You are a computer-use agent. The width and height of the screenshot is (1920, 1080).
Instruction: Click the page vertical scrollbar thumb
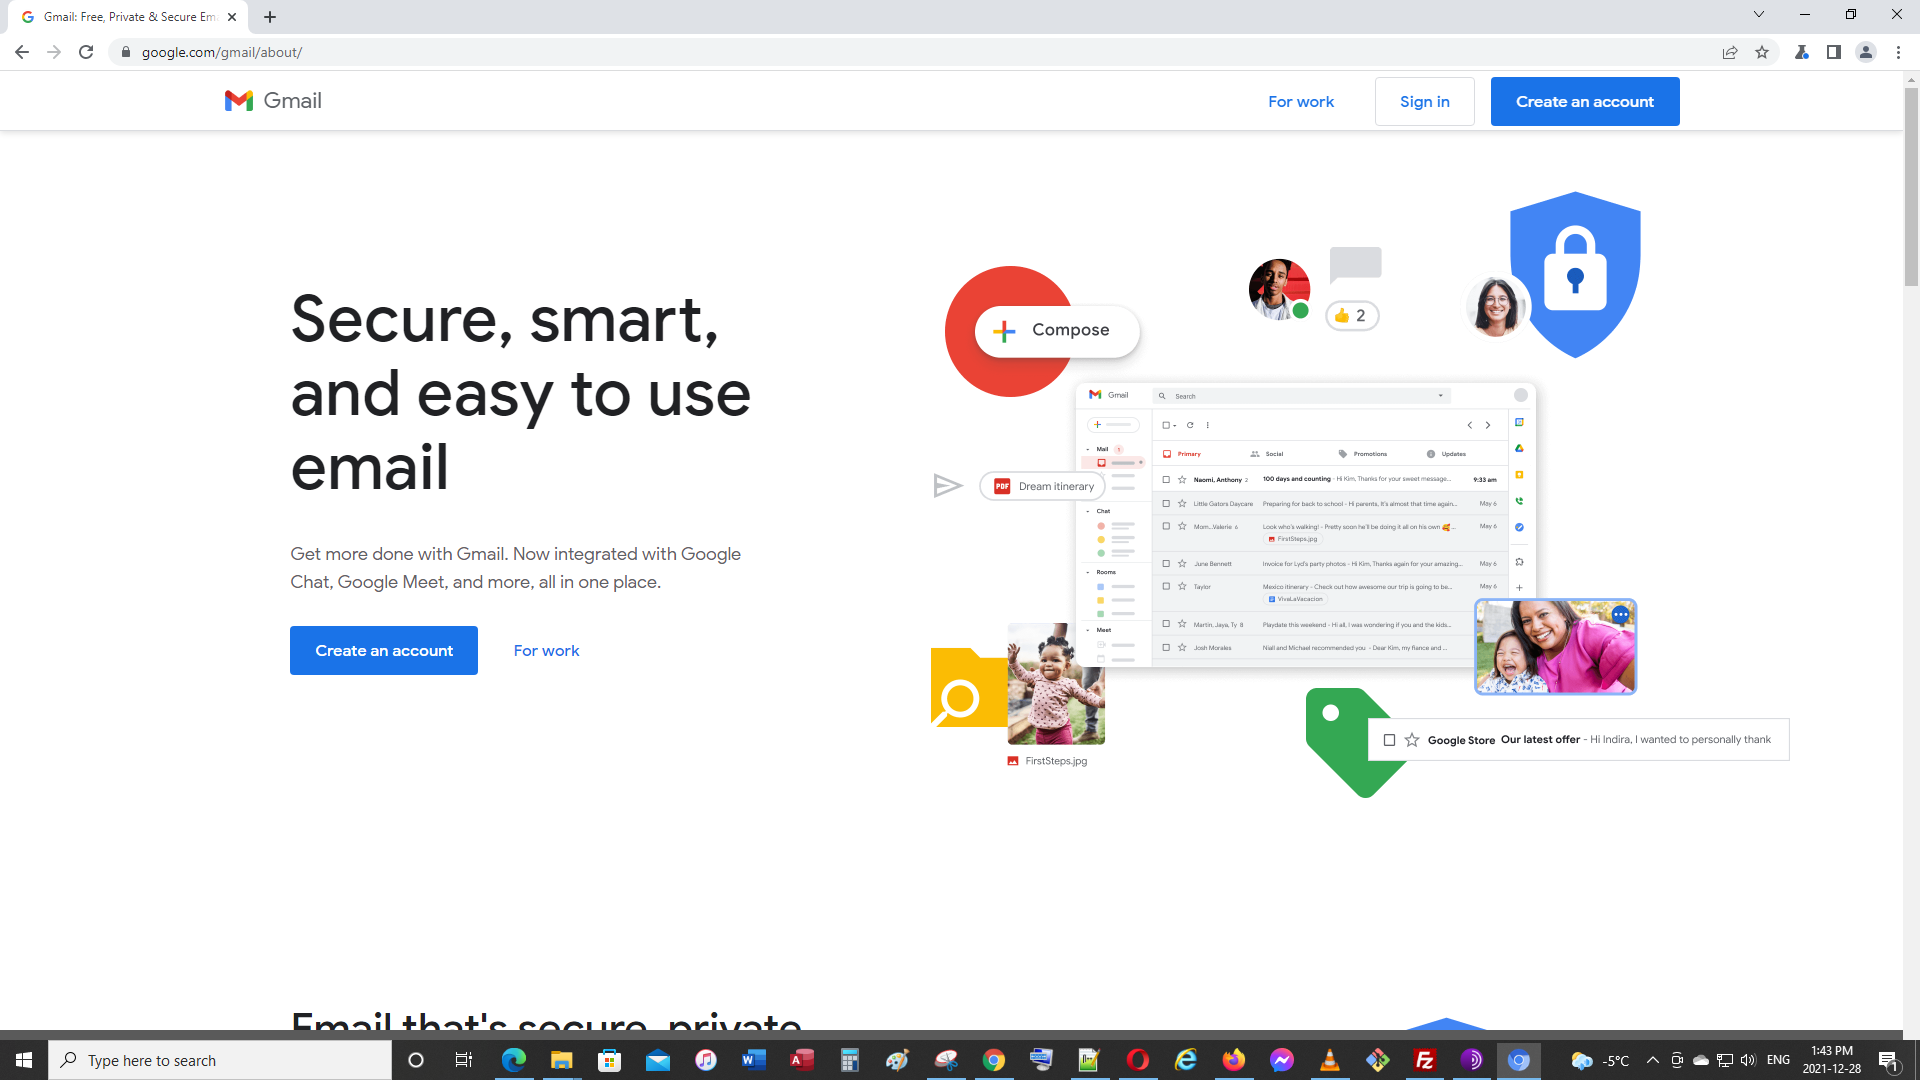click(1911, 185)
